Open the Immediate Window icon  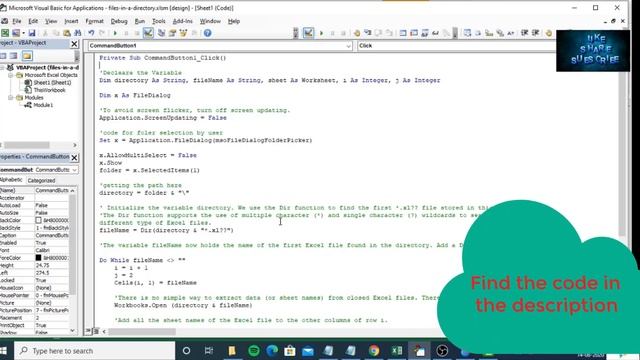coord(414,33)
